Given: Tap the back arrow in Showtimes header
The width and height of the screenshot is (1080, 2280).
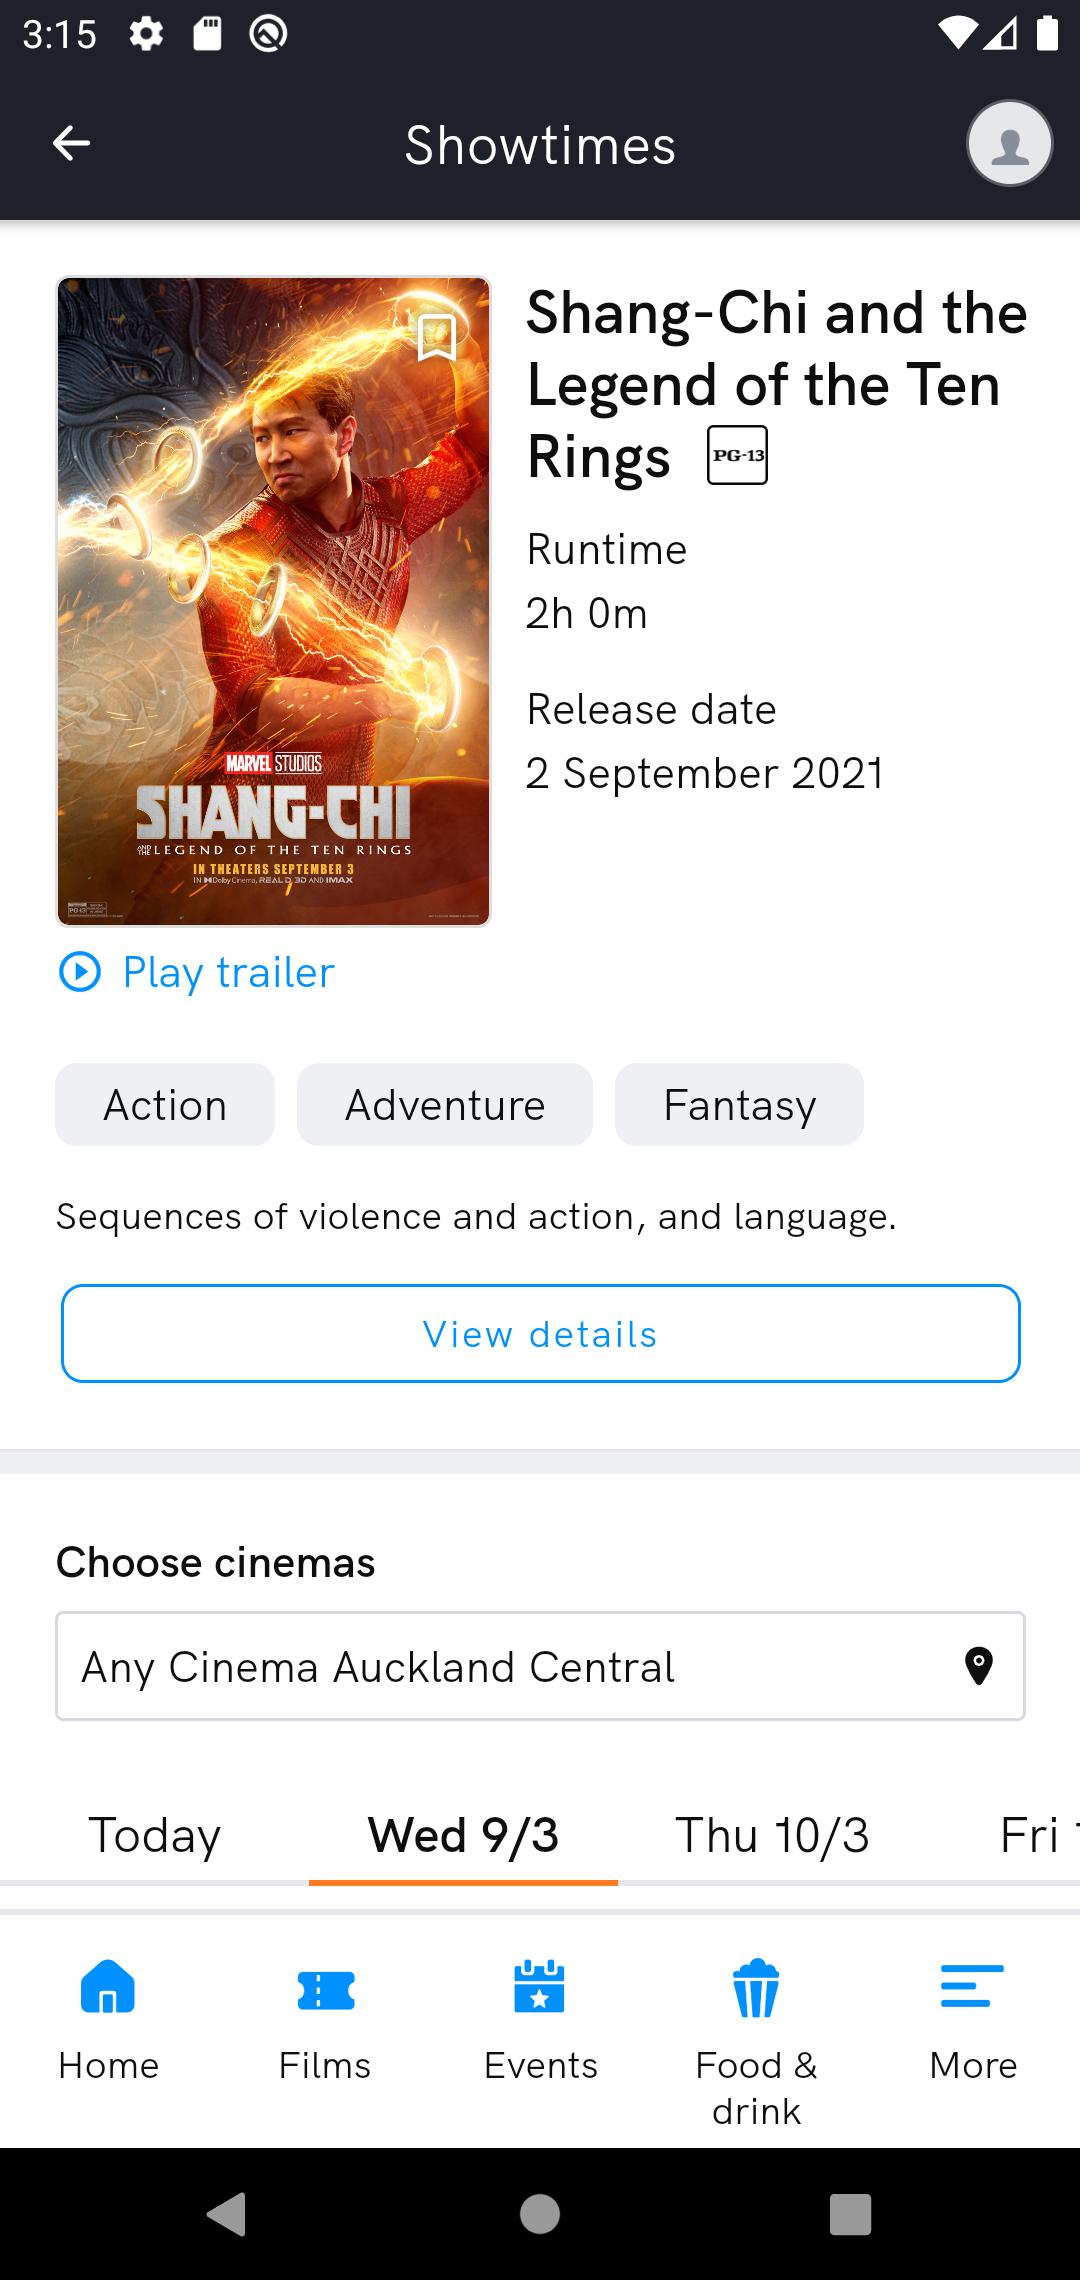Looking at the screenshot, I should 71,144.
